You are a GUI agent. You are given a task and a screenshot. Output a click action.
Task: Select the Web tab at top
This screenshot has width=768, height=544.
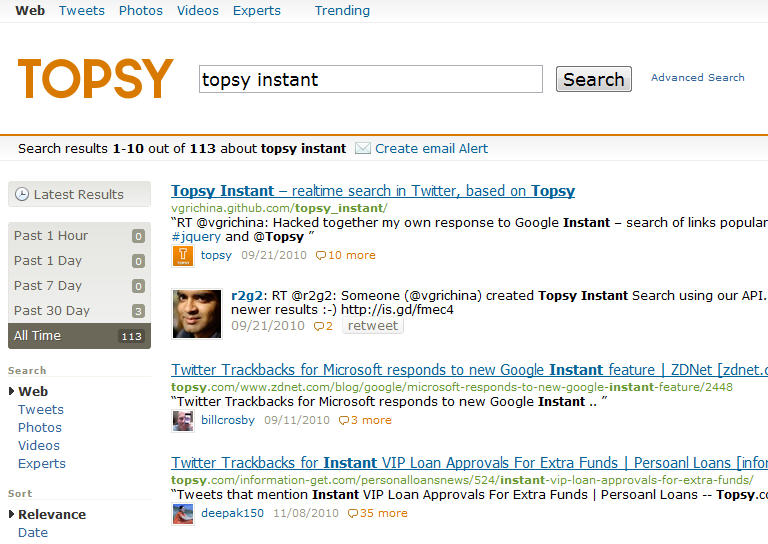pos(30,10)
